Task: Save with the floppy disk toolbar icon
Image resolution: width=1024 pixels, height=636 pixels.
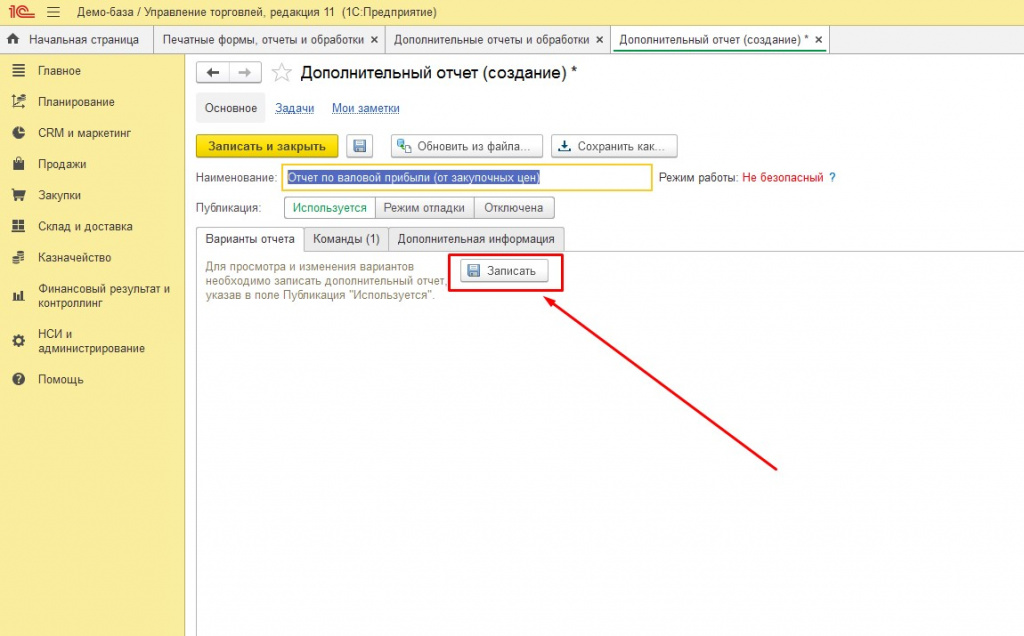Action: 360,146
